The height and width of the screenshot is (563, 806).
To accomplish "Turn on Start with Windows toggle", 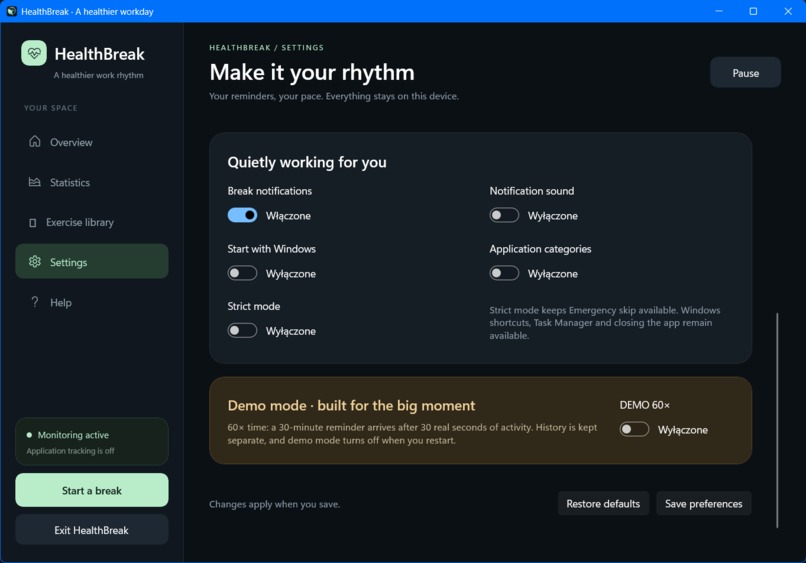I will 242,273.
